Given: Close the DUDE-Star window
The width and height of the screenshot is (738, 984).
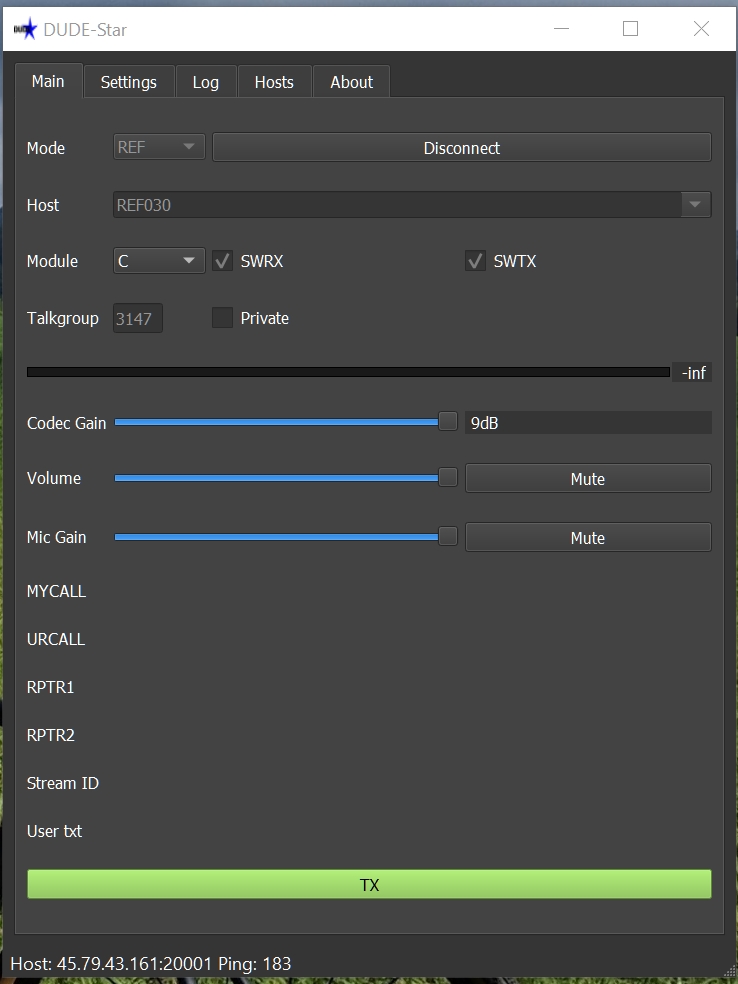Looking at the screenshot, I should point(701,29).
